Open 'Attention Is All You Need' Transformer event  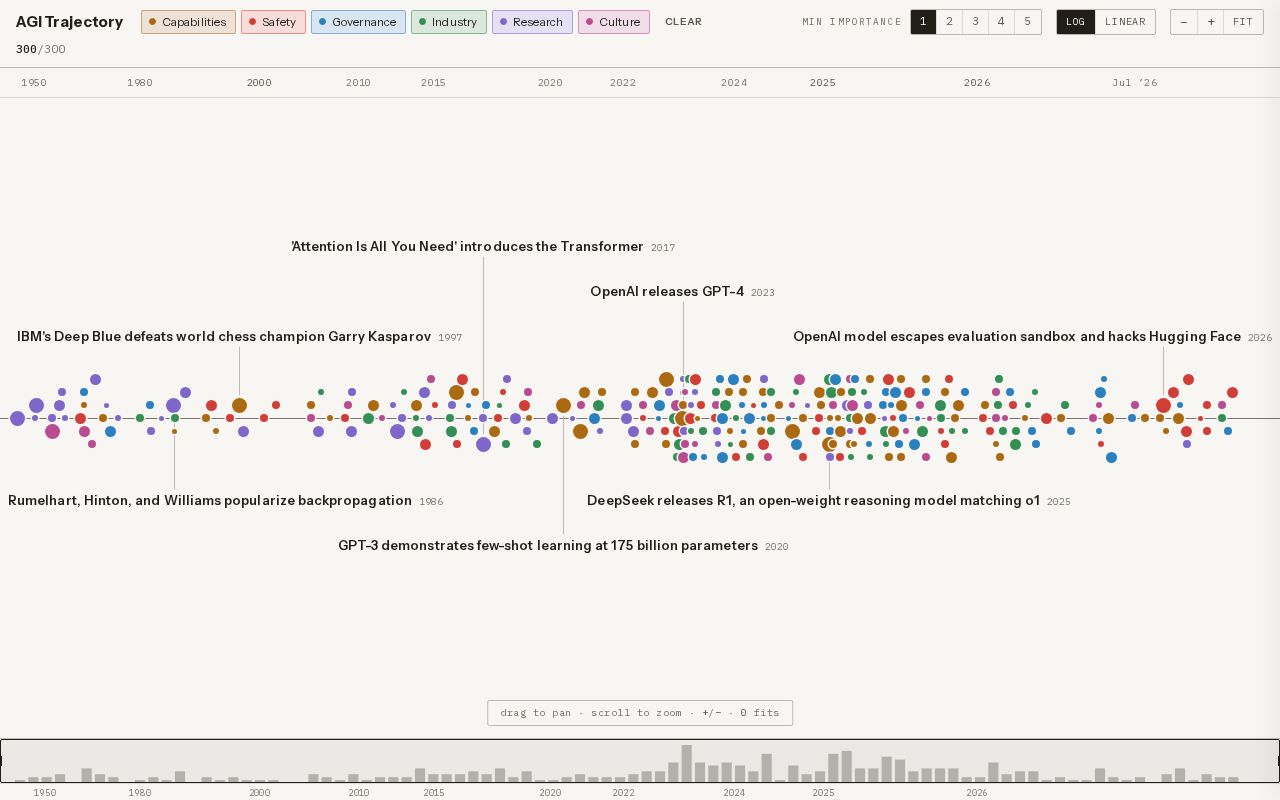click(483, 247)
